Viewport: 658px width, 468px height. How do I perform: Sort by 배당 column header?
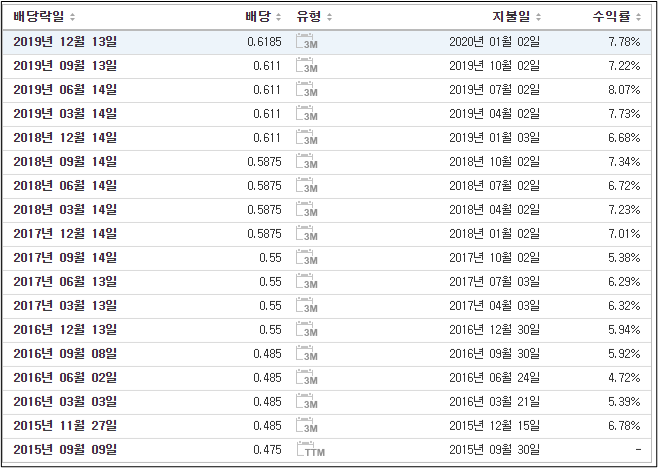tap(263, 17)
